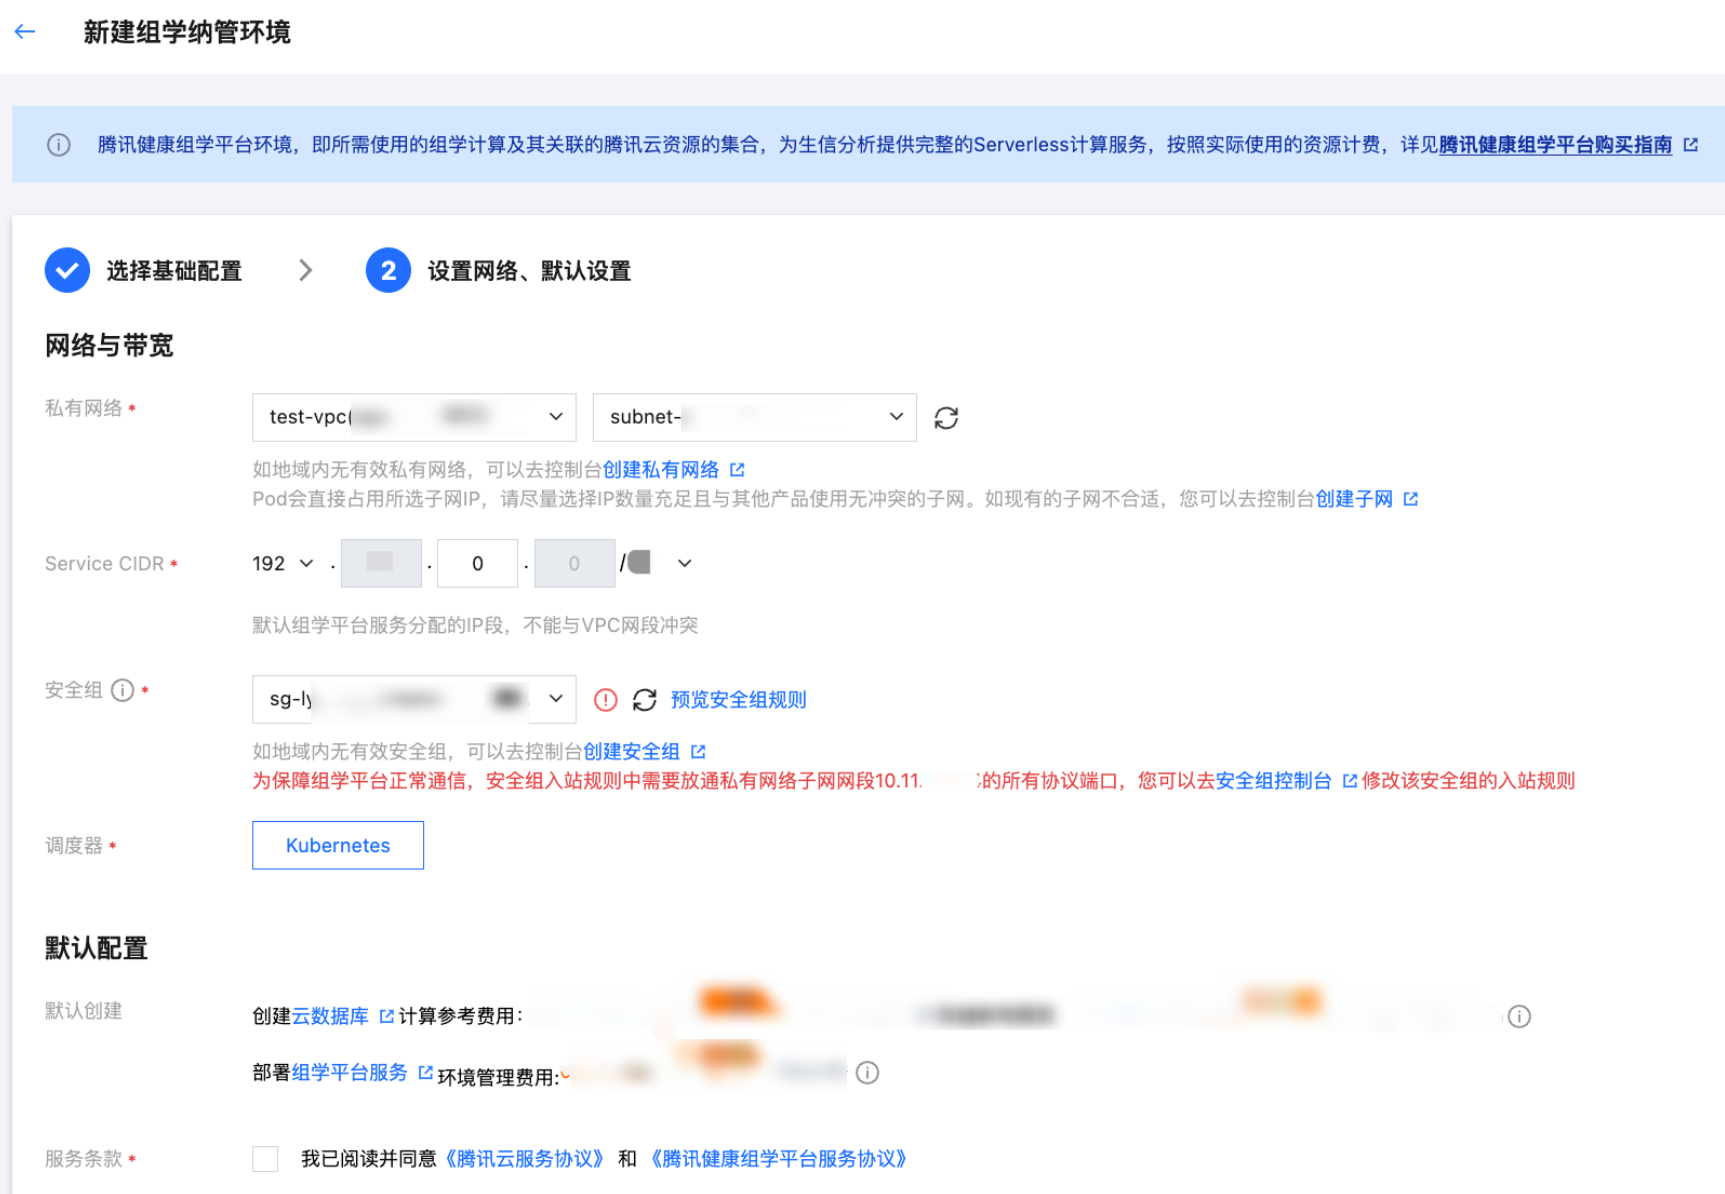1725x1194 pixels.
Task: Click the 默认创建 field label
Action: tap(84, 1011)
